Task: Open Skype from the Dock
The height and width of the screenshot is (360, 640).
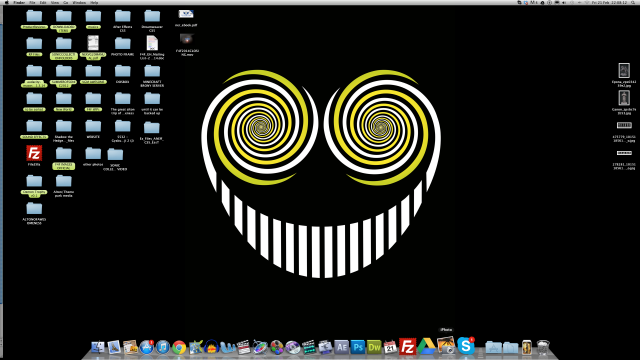Action: pyautogui.click(x=465, y=346)
